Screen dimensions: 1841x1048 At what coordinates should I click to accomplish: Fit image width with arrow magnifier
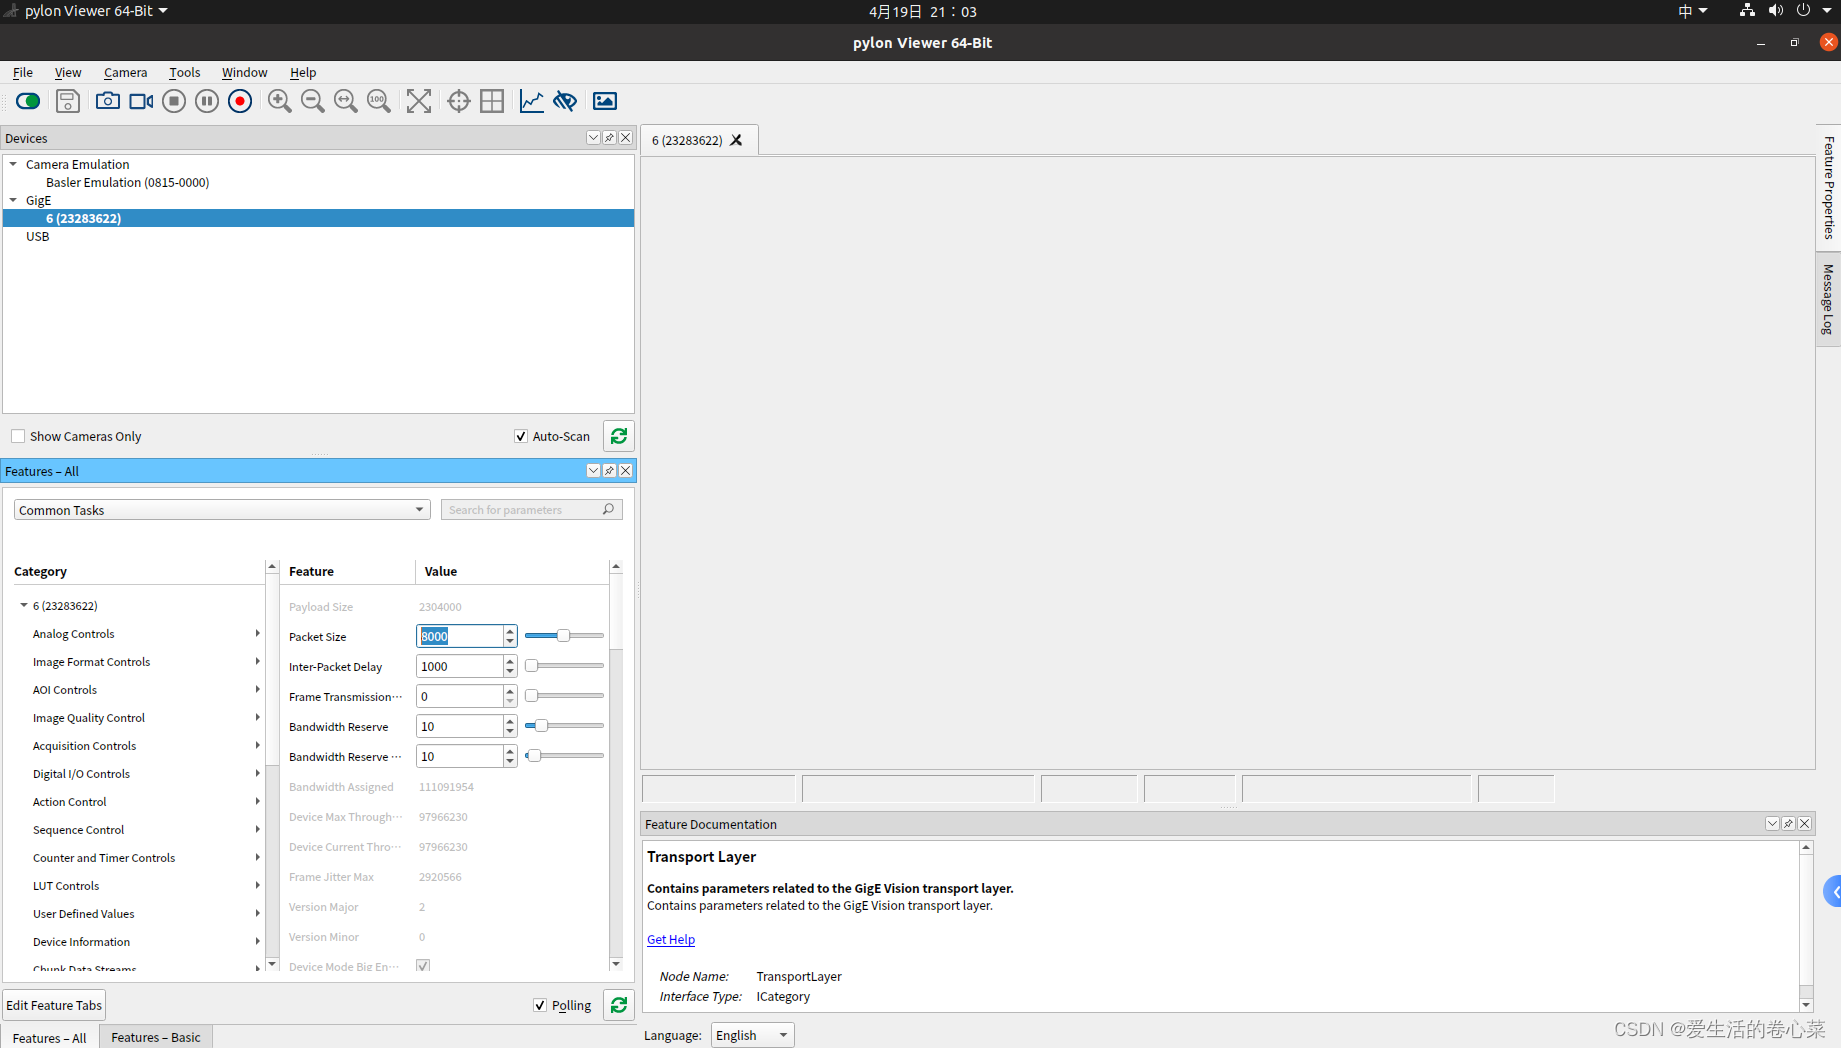tap(346, 101)
